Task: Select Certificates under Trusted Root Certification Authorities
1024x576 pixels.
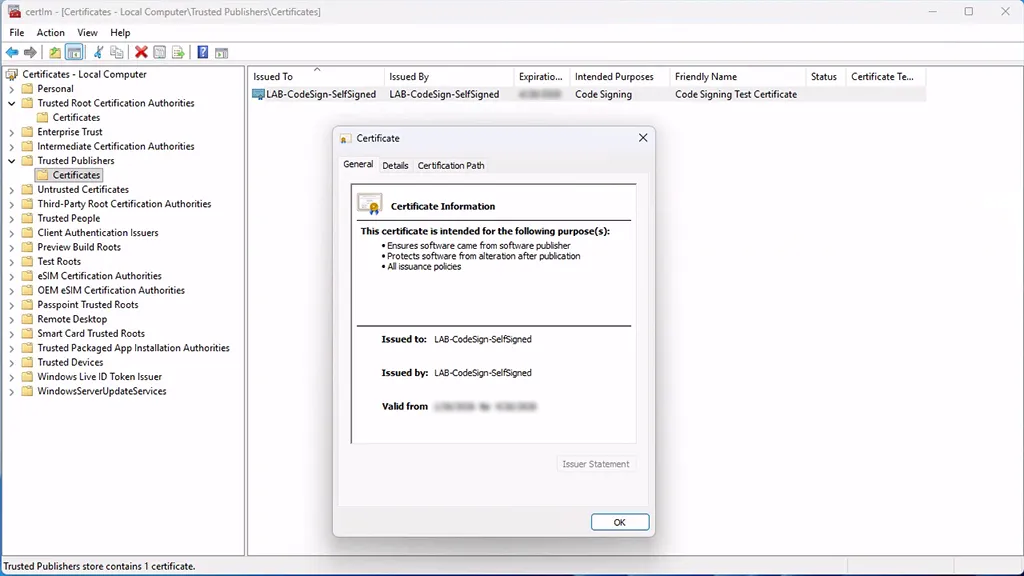Action: click(76, 118)
